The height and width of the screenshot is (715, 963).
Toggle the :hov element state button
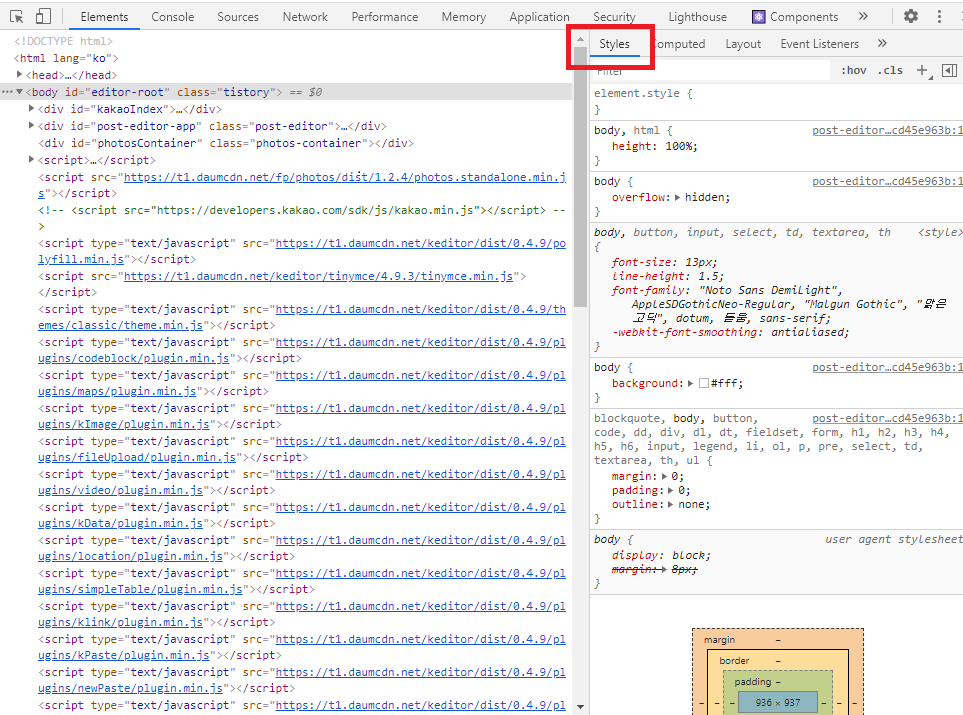(854, 71)
